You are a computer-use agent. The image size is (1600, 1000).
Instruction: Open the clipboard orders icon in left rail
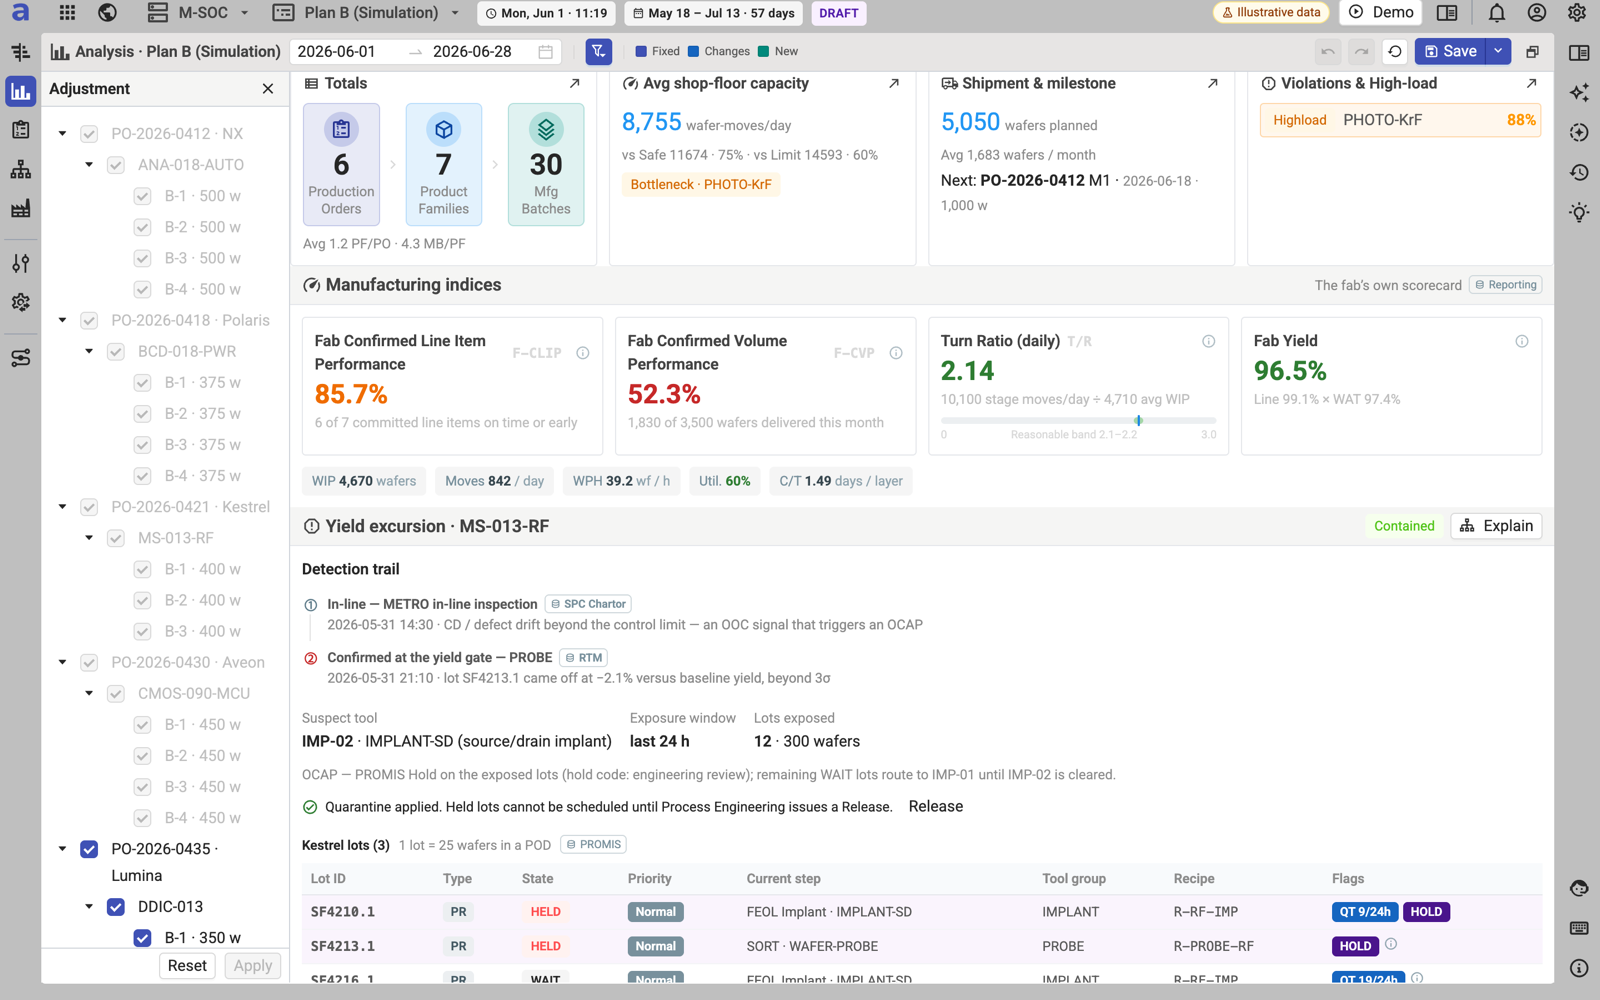pos(20,130)
